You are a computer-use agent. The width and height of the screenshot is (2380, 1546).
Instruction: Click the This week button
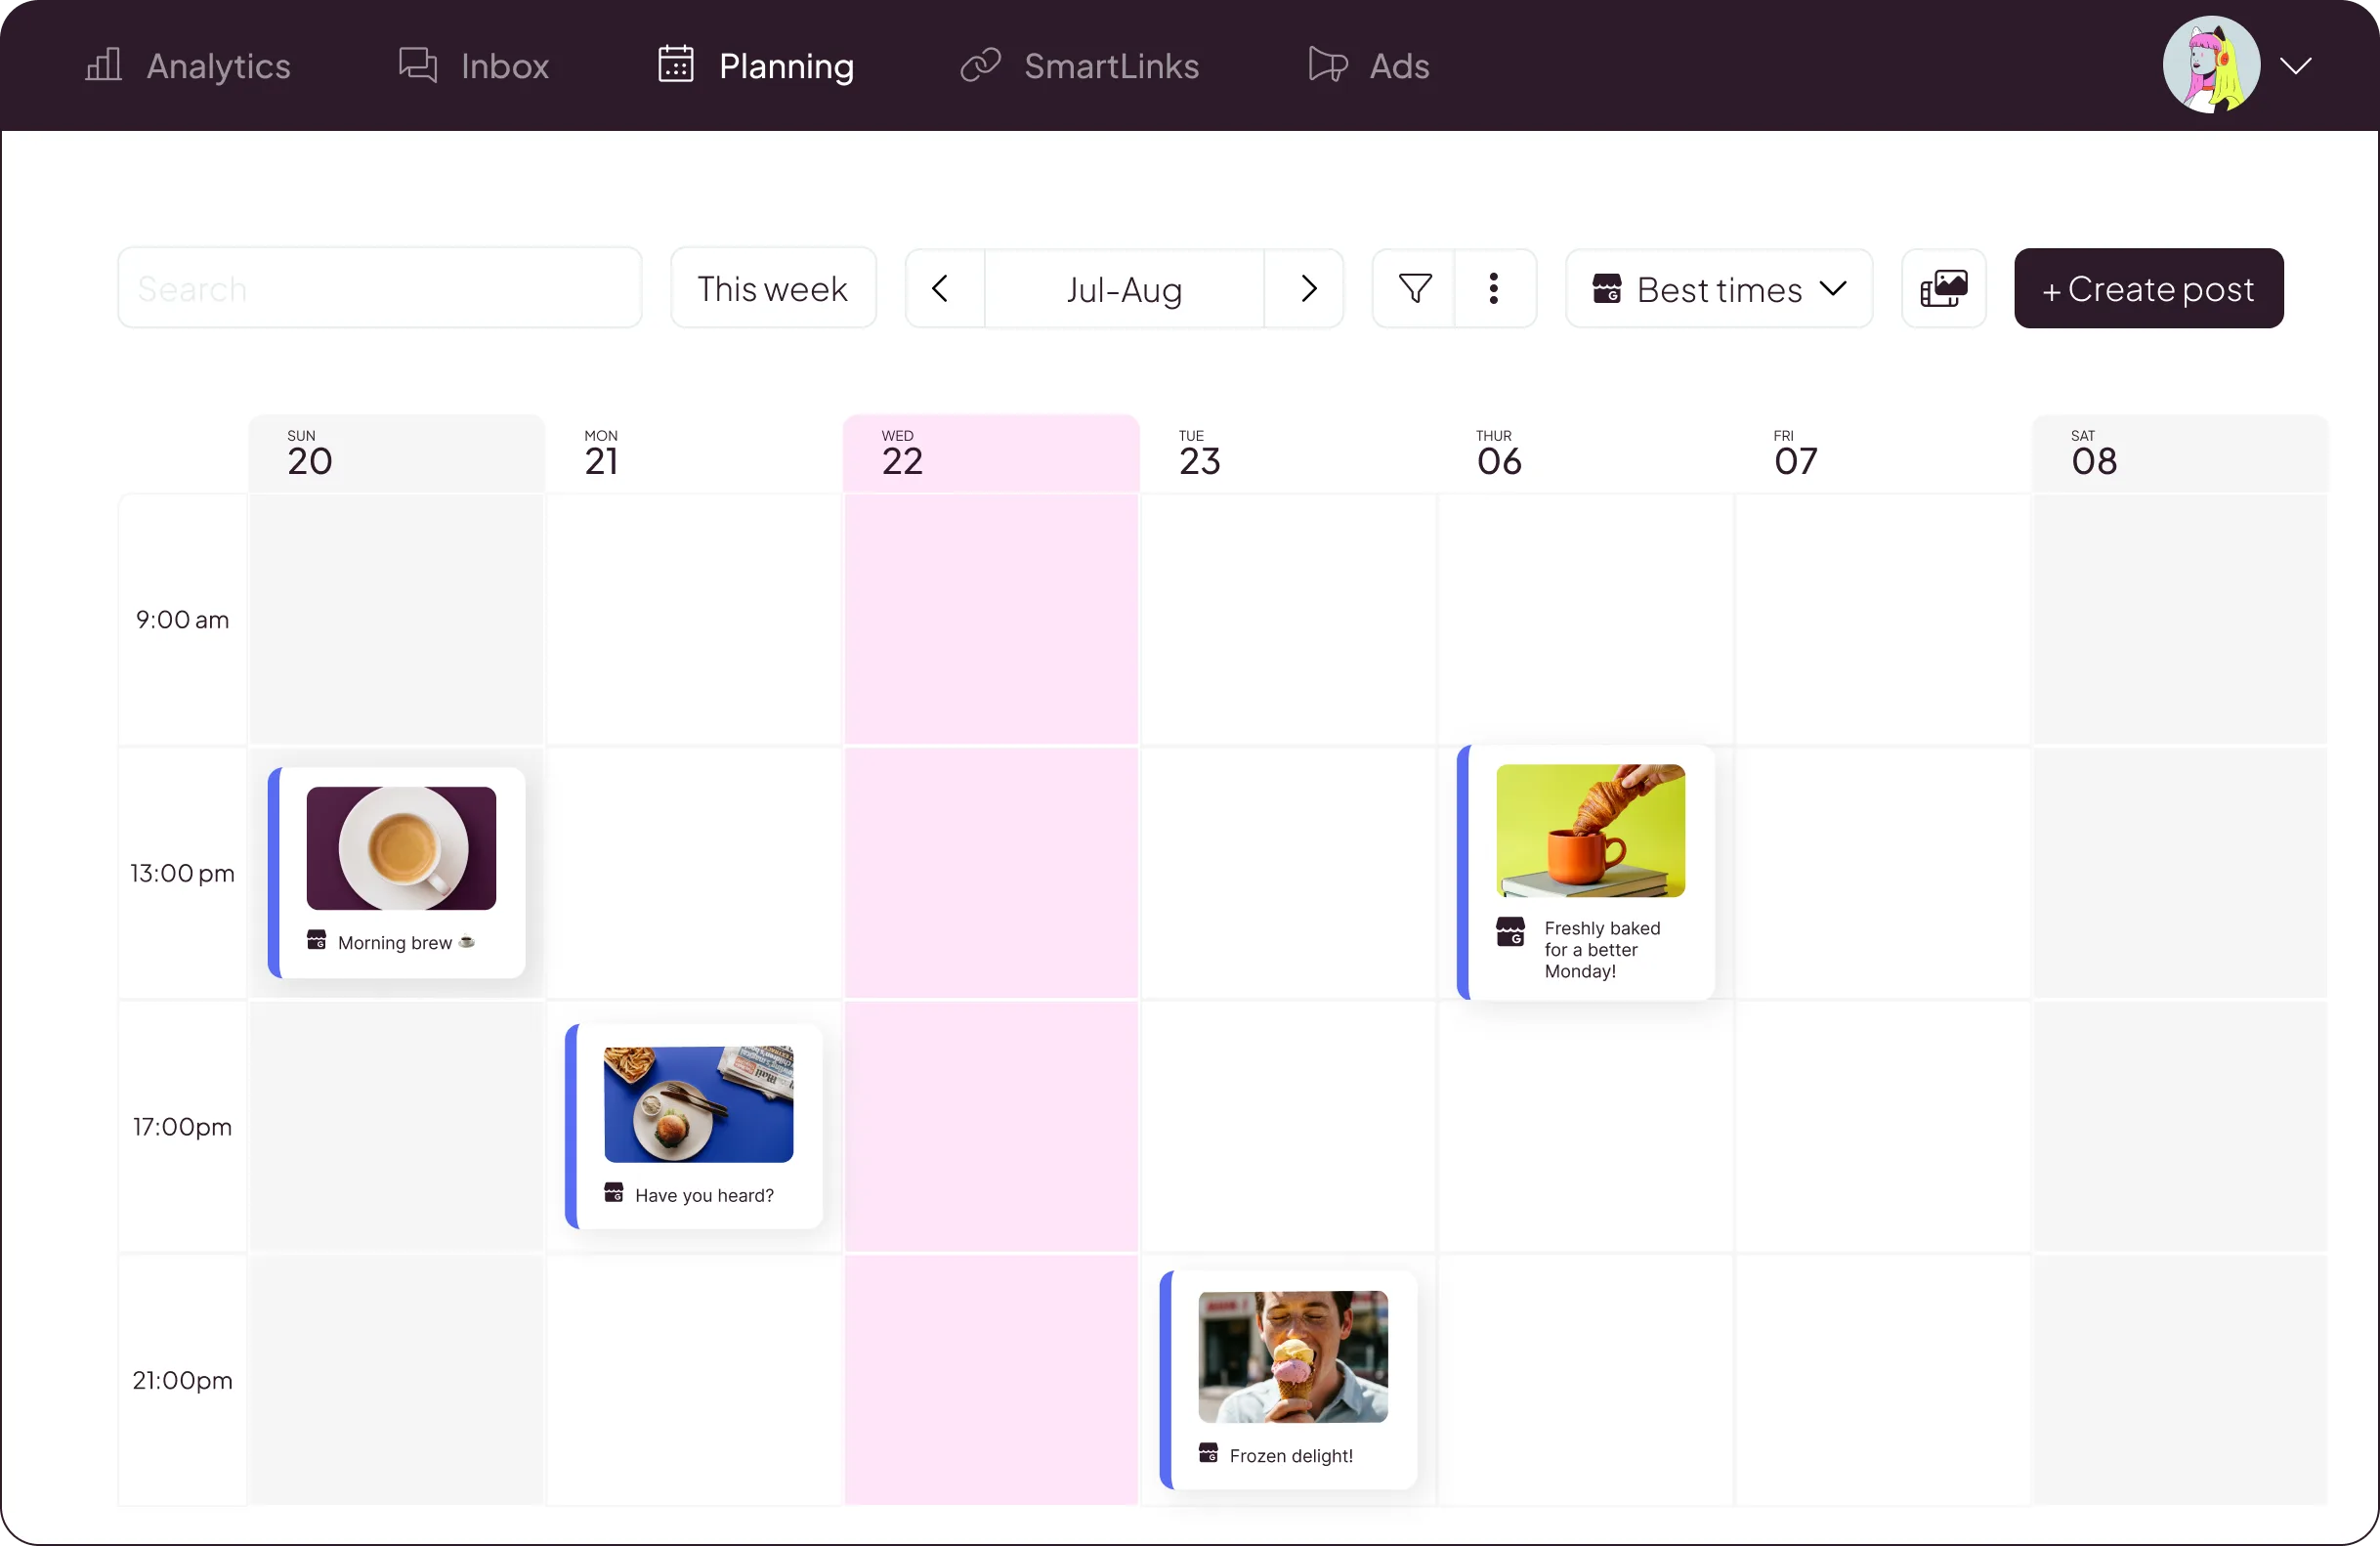[x=773, y=289]
